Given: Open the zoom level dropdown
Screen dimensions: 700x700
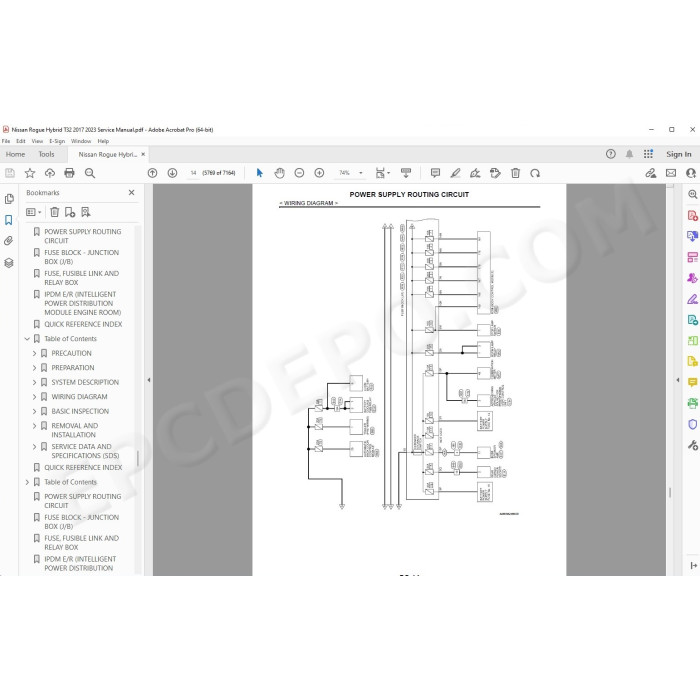Looking at the screenshot, I should point(361,173).
